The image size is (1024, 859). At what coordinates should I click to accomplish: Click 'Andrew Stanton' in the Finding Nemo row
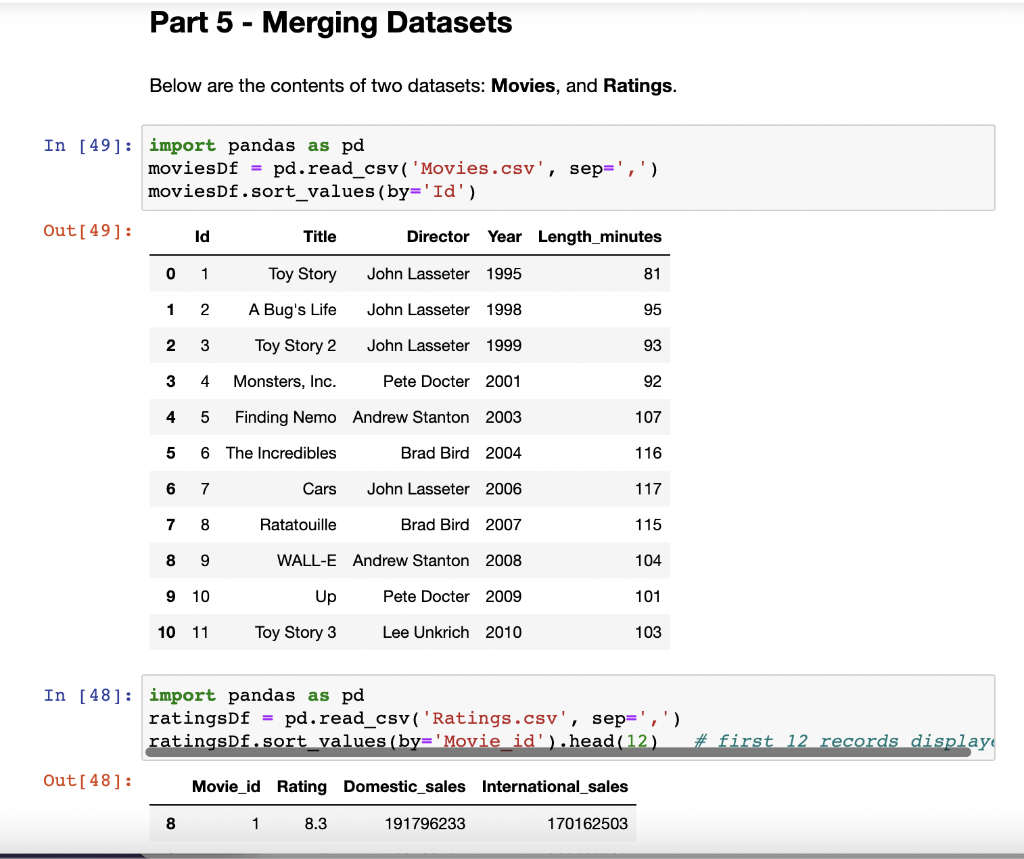click(x=411, y=417)
